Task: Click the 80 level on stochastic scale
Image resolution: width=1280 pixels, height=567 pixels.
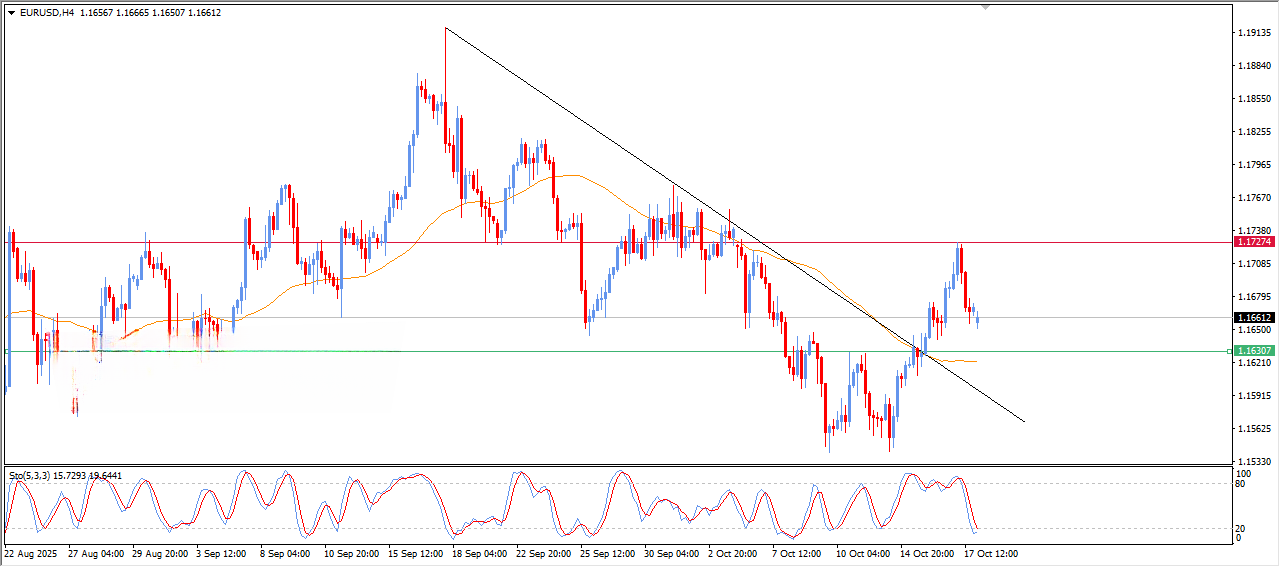Action: 1243,484
